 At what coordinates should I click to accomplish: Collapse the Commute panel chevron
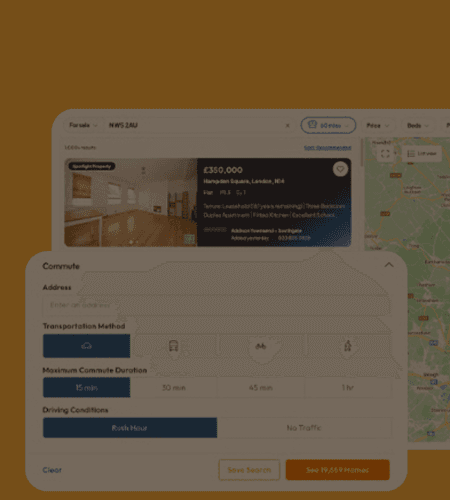tap(389, 265)
